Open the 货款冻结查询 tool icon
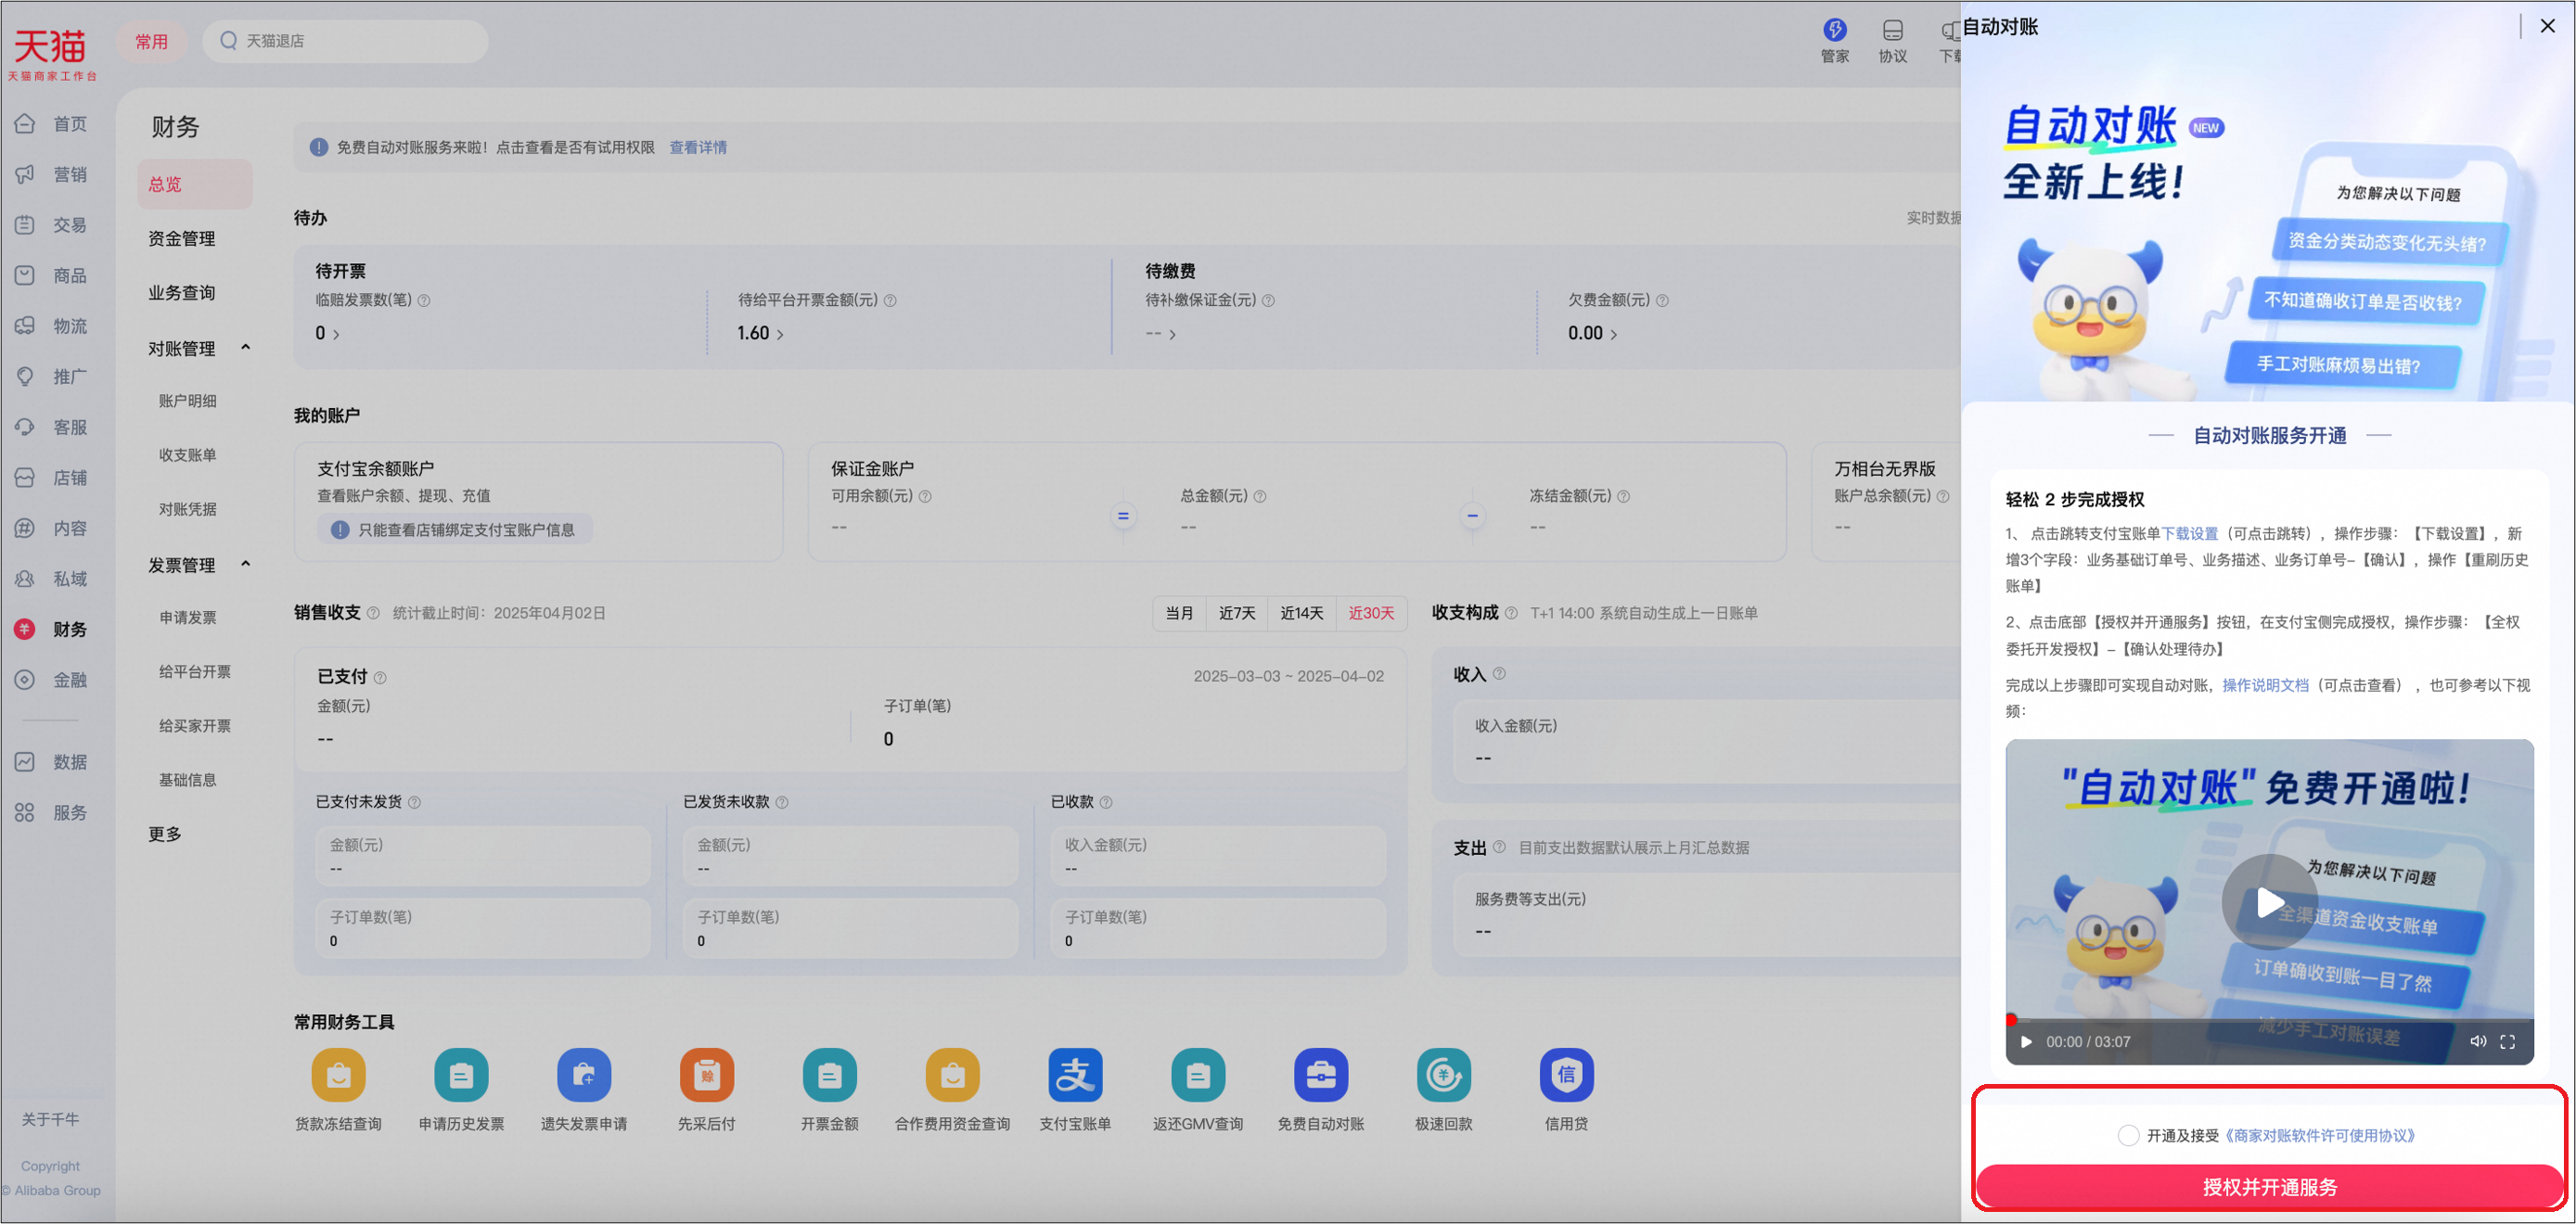 click(338, 1074)
